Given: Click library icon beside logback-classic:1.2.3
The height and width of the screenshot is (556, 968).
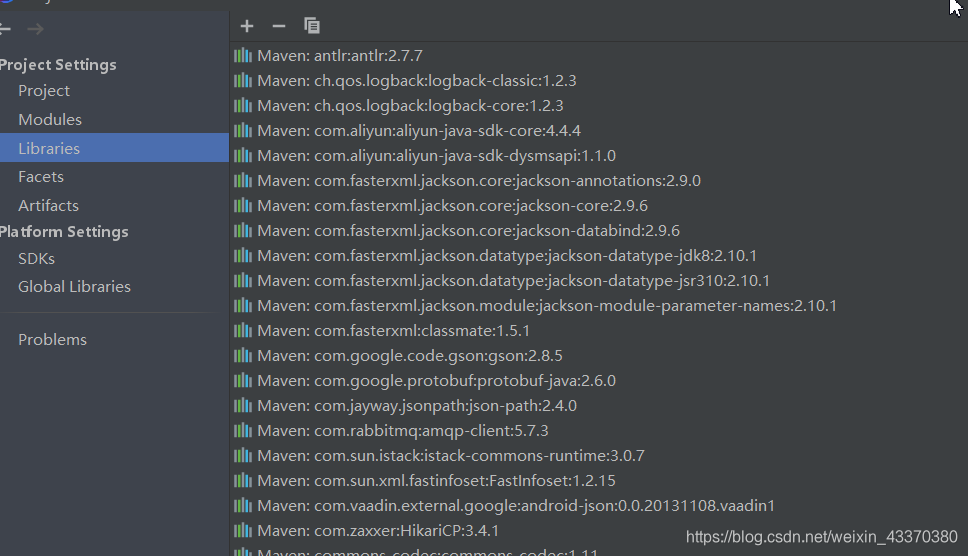Looking at the screenshot, I should (243, 80).
